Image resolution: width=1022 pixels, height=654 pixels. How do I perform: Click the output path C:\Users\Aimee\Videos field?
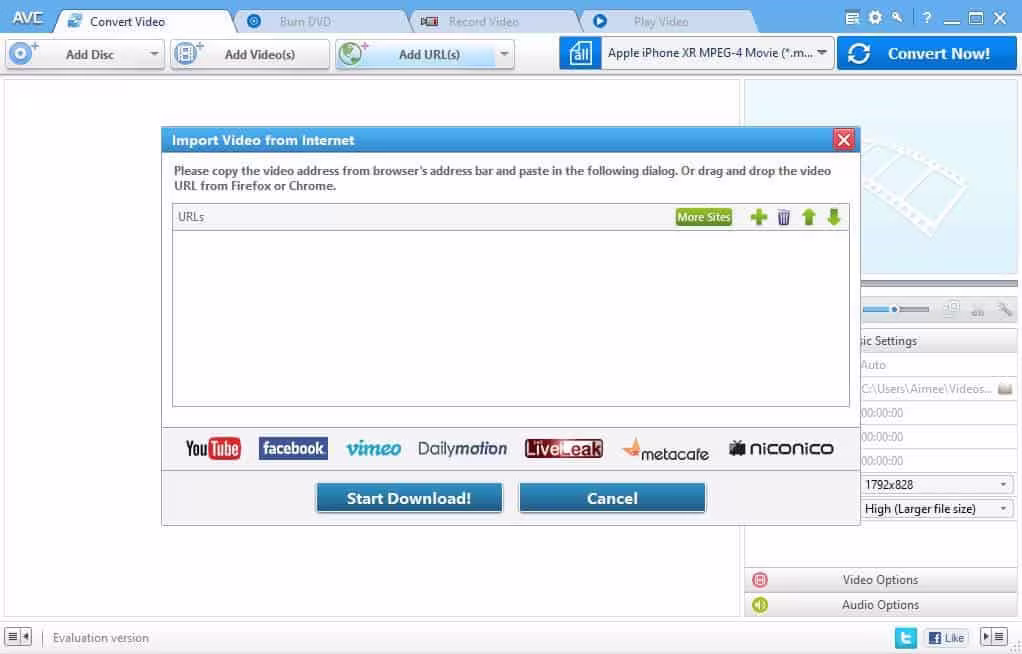coord(927,389)
